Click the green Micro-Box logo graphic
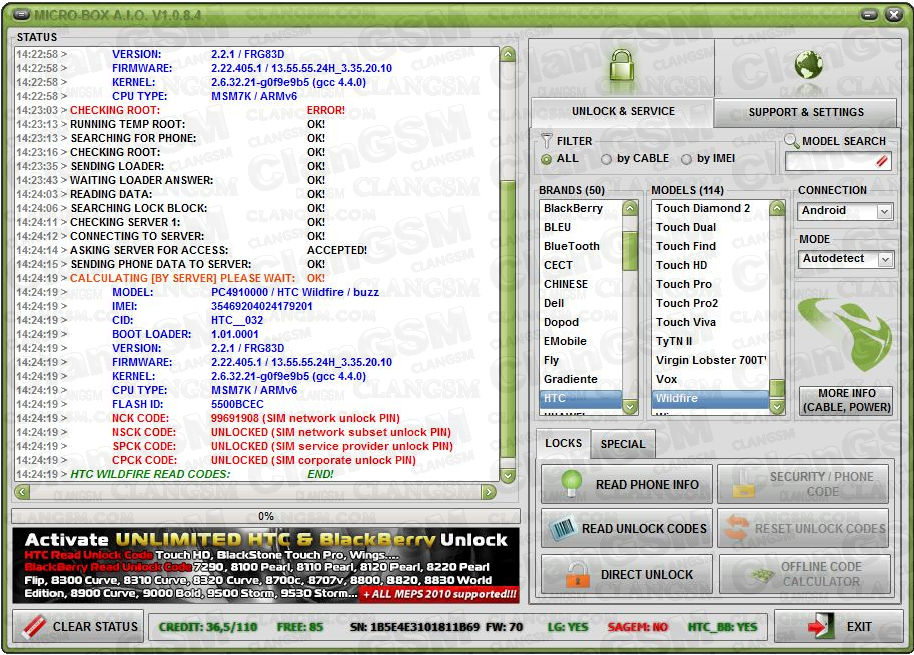 [845, 333]
